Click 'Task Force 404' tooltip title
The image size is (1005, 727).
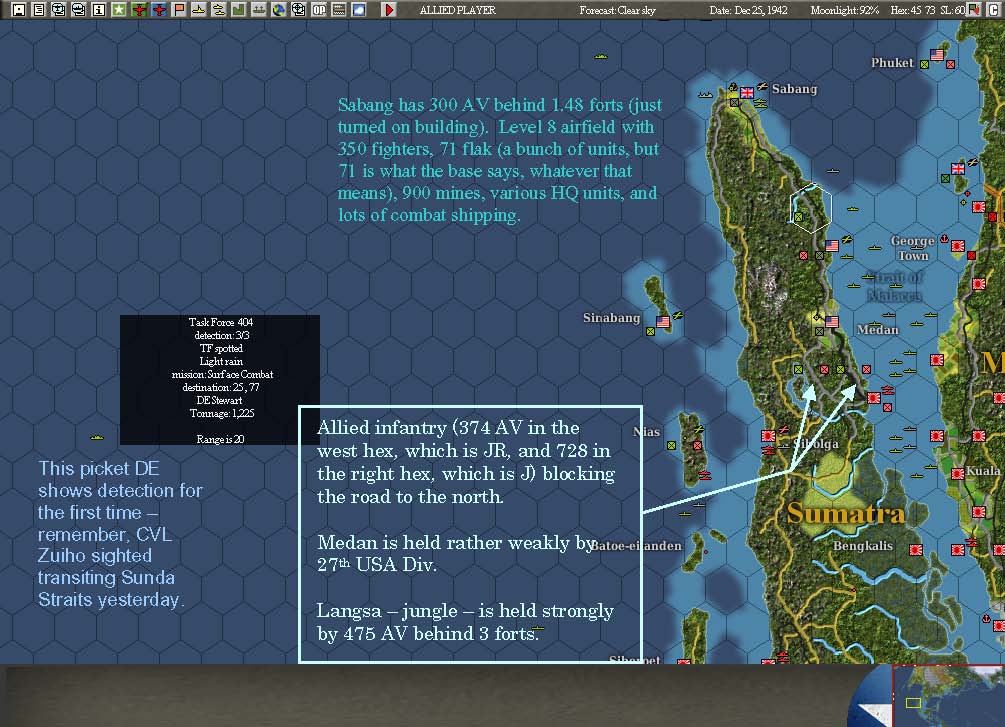(220, 322)
